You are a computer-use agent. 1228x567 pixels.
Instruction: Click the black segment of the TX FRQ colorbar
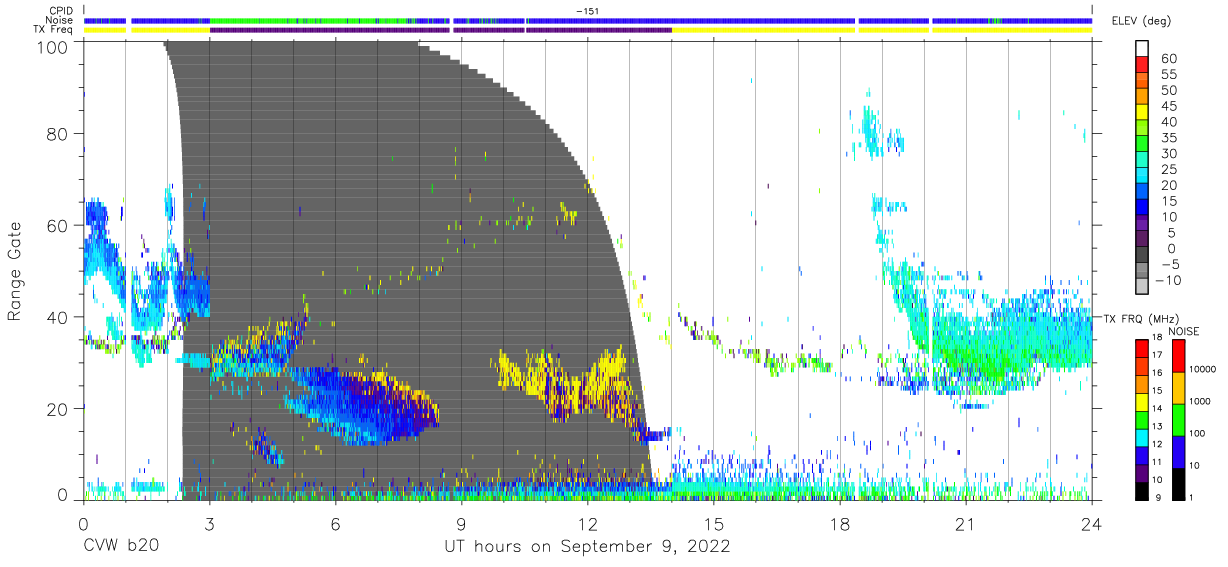click(1142, 490)
